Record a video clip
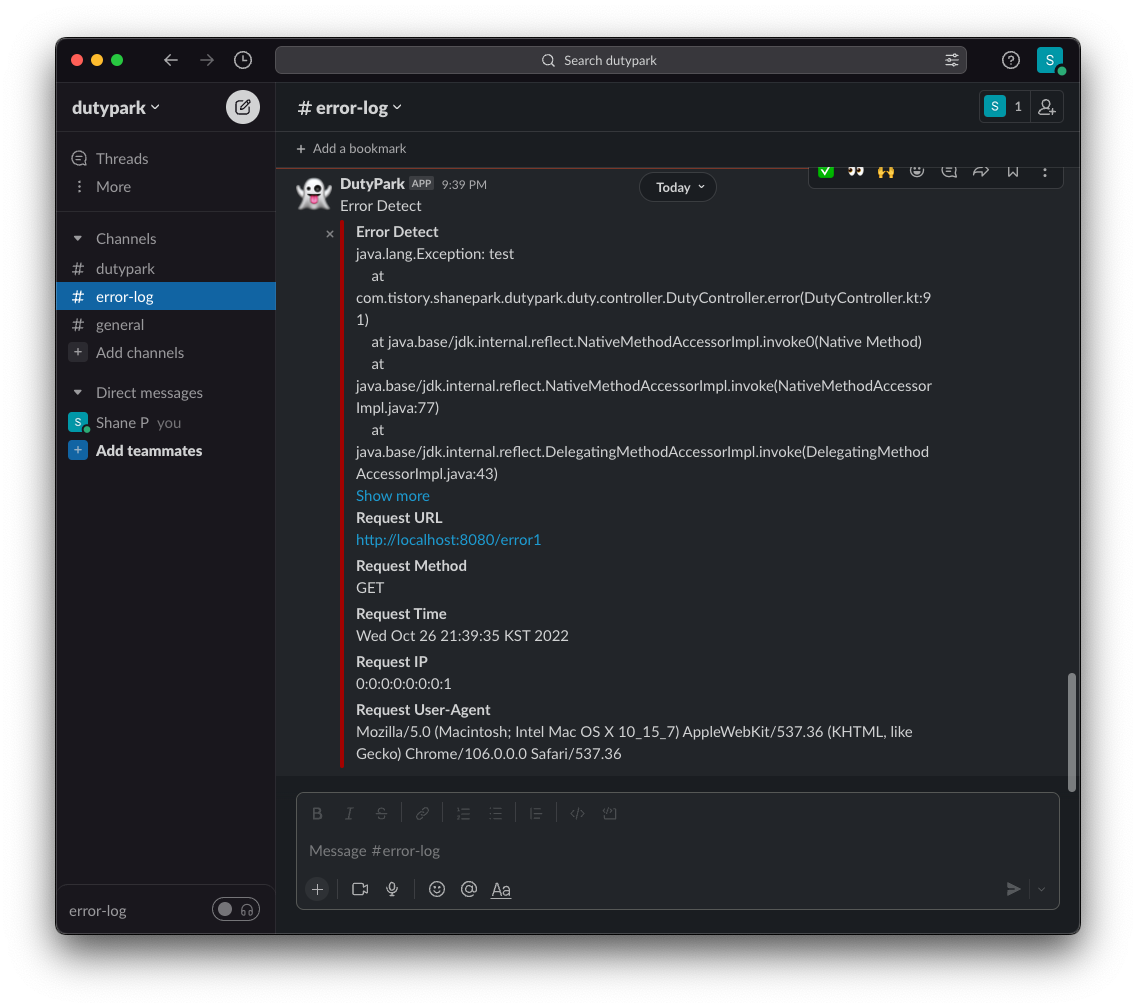Image resolution: width=1136 pixels, height=1008 pixels. point(360,889)
